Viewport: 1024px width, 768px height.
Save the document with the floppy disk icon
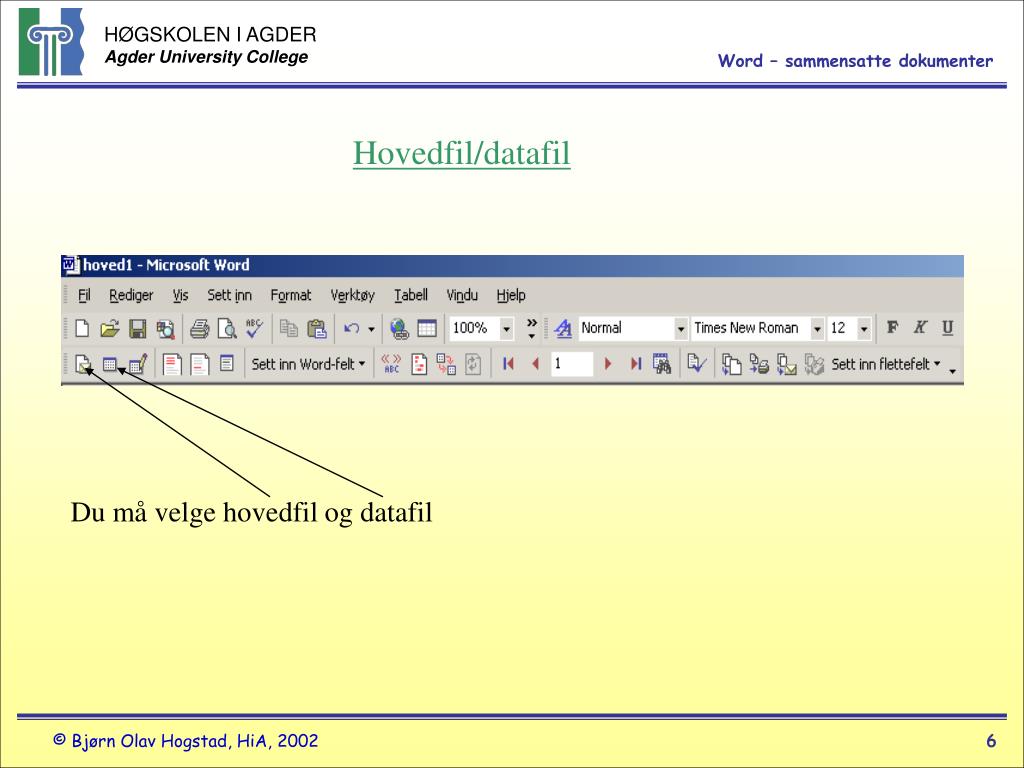click(137, 328)
